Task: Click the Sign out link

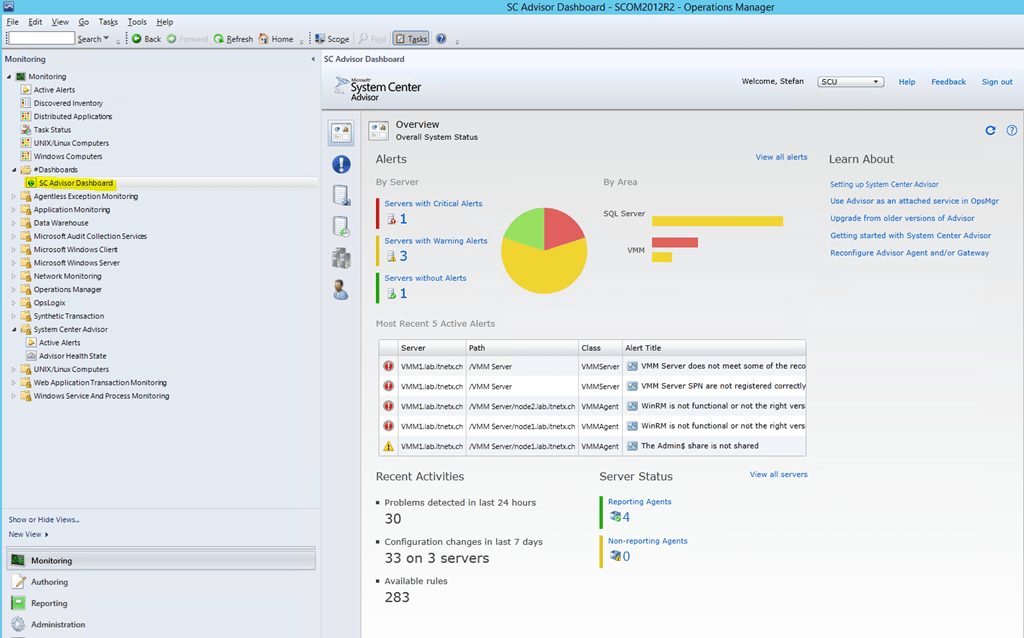Action: click(997, 82)
